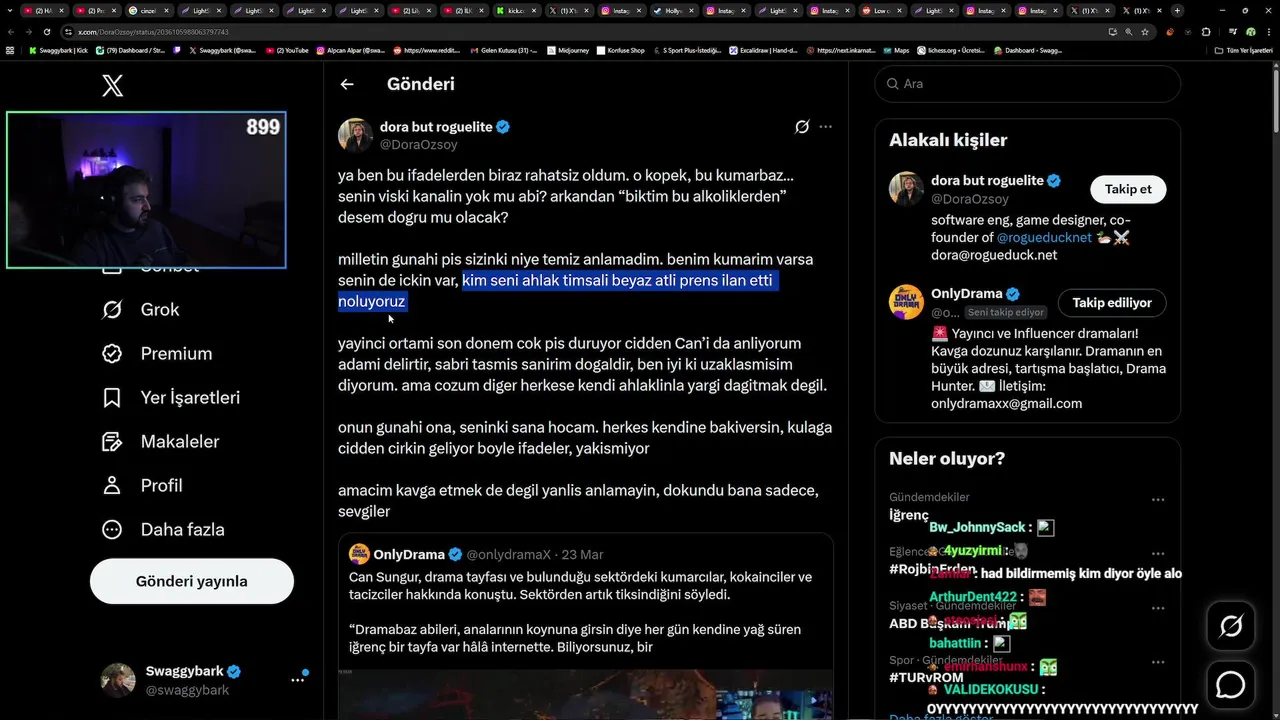Viewport: 1280px width, 720px height.
Task: Switch to the Low c Reddit tab
Action: [x=882, y=10]
